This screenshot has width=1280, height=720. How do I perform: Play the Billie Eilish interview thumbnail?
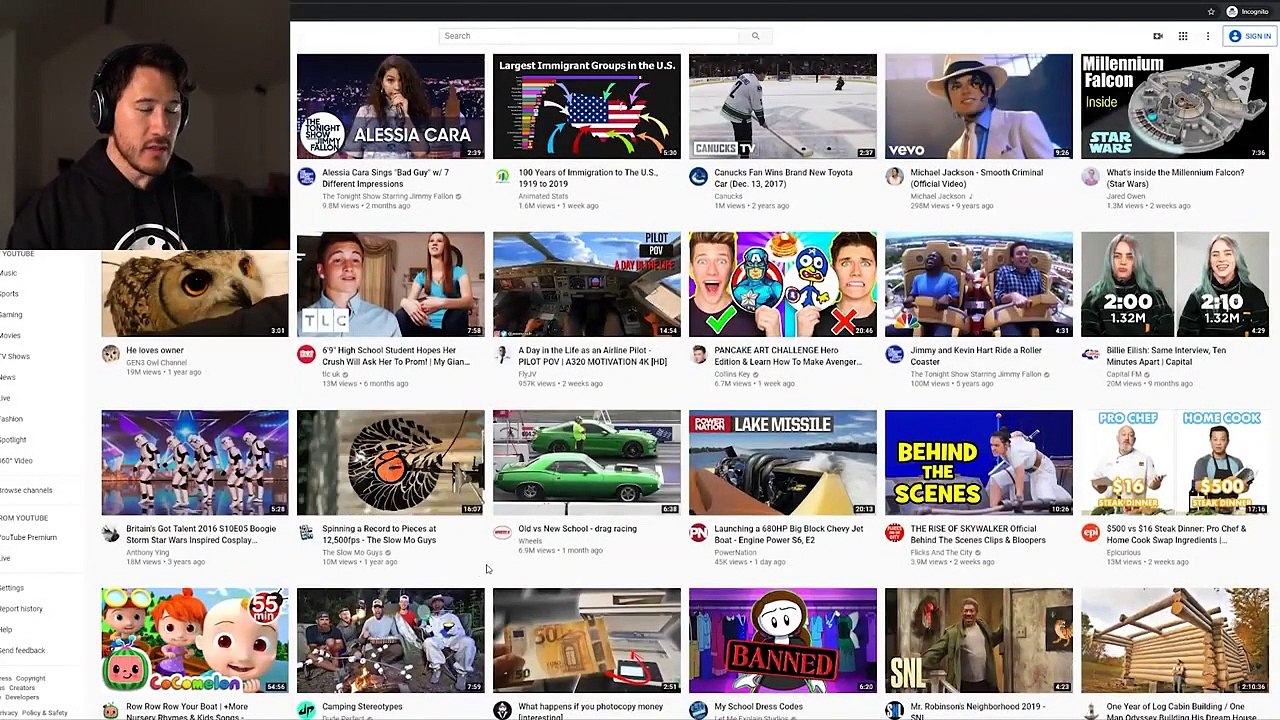coord(1175,285)
